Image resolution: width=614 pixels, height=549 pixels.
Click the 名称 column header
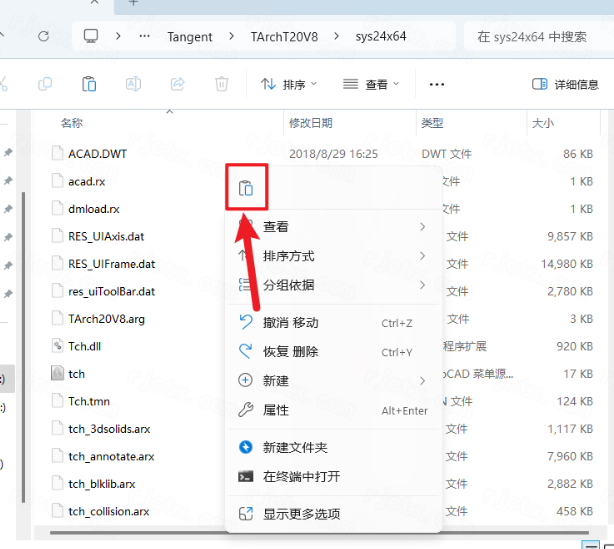(x=72, y=123)
